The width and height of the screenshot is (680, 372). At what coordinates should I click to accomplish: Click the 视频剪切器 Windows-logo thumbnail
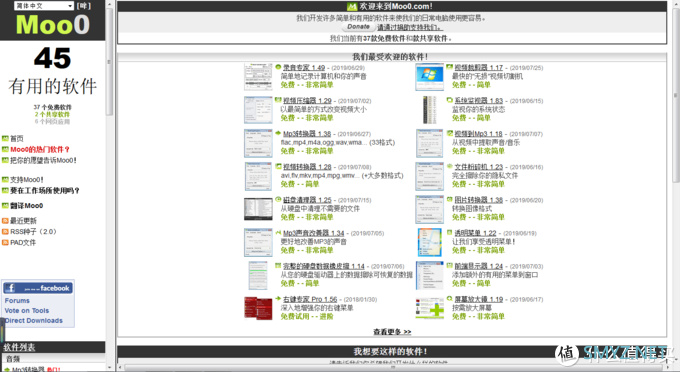click(429, 77)
